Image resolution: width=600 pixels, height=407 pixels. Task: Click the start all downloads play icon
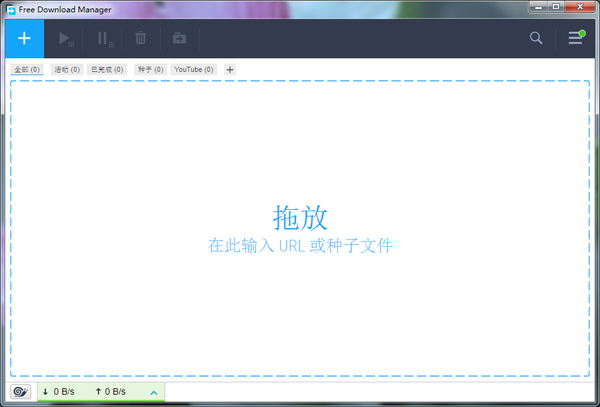click(x=66, y=39)
